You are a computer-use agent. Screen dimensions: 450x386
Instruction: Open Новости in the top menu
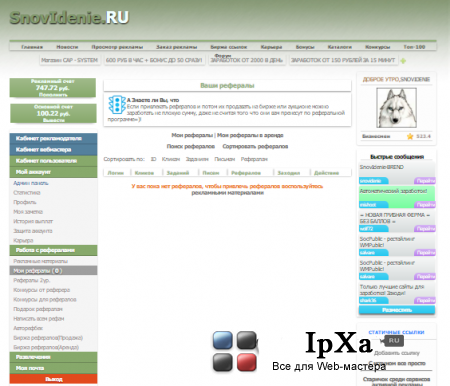(67, 47)
